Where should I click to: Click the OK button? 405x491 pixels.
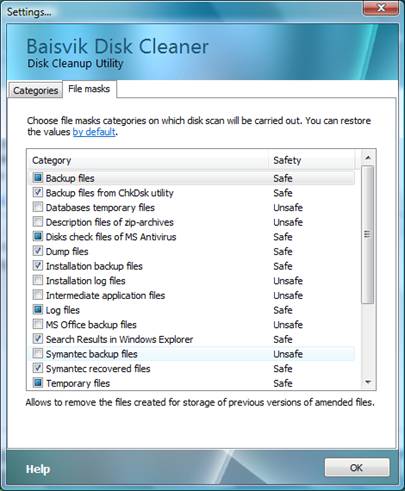point(357,468)
